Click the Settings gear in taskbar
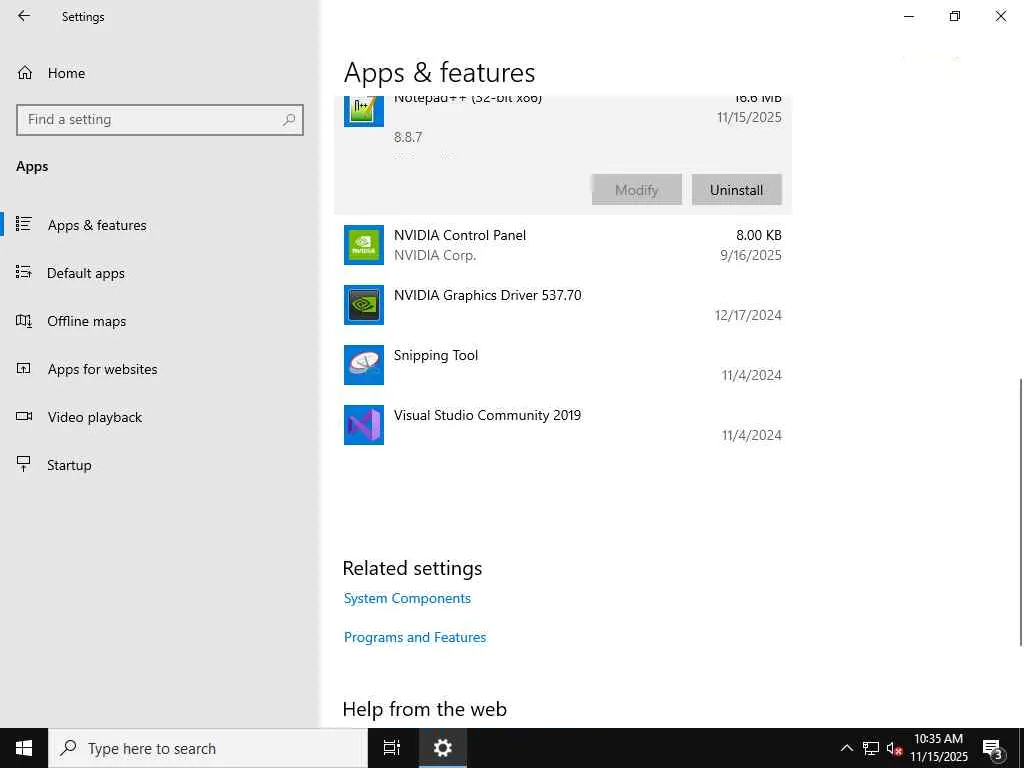This screenshot has height=768, width=1024. pos(442,748)
